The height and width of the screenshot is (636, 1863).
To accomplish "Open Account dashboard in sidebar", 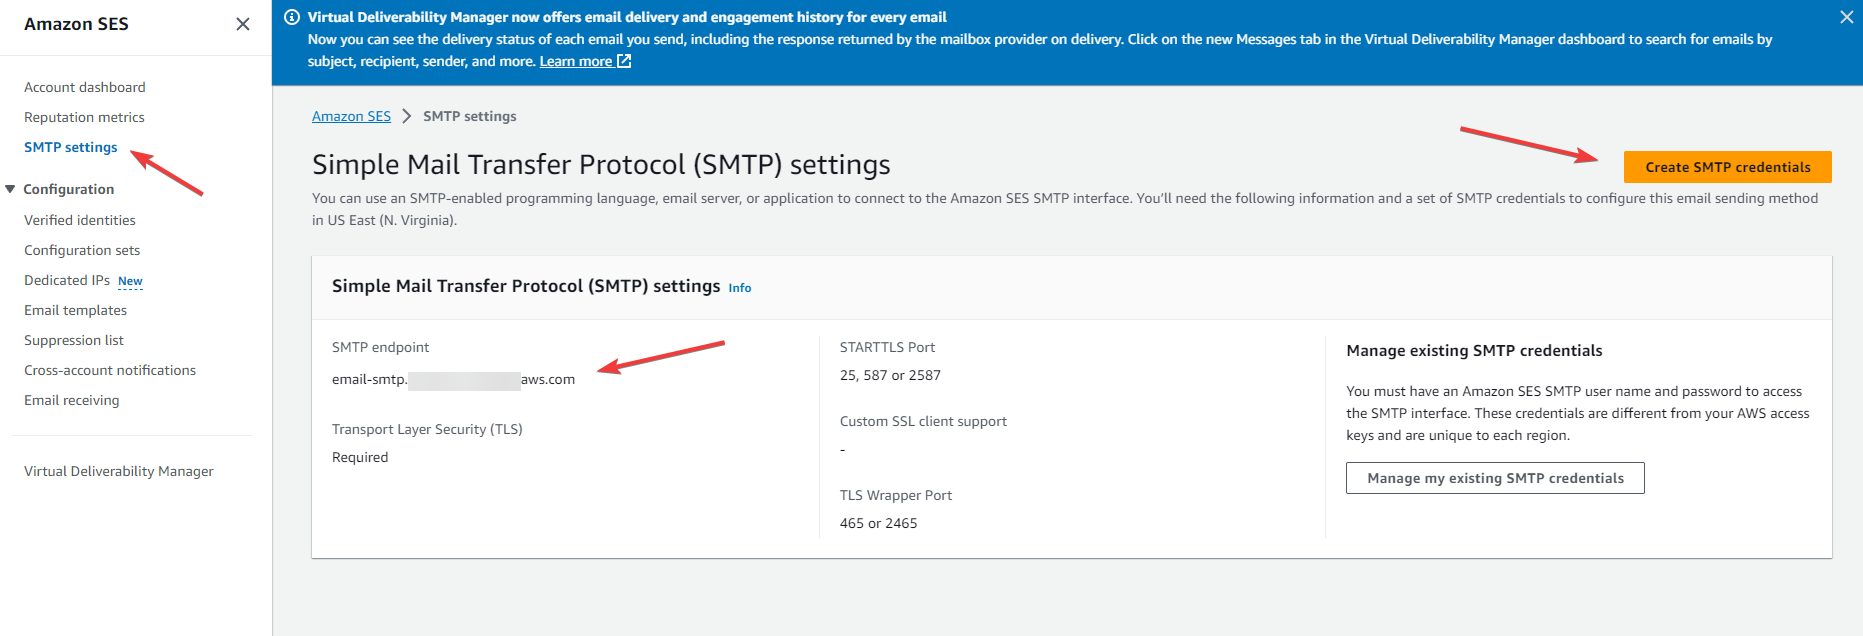I will click(85, 87).
